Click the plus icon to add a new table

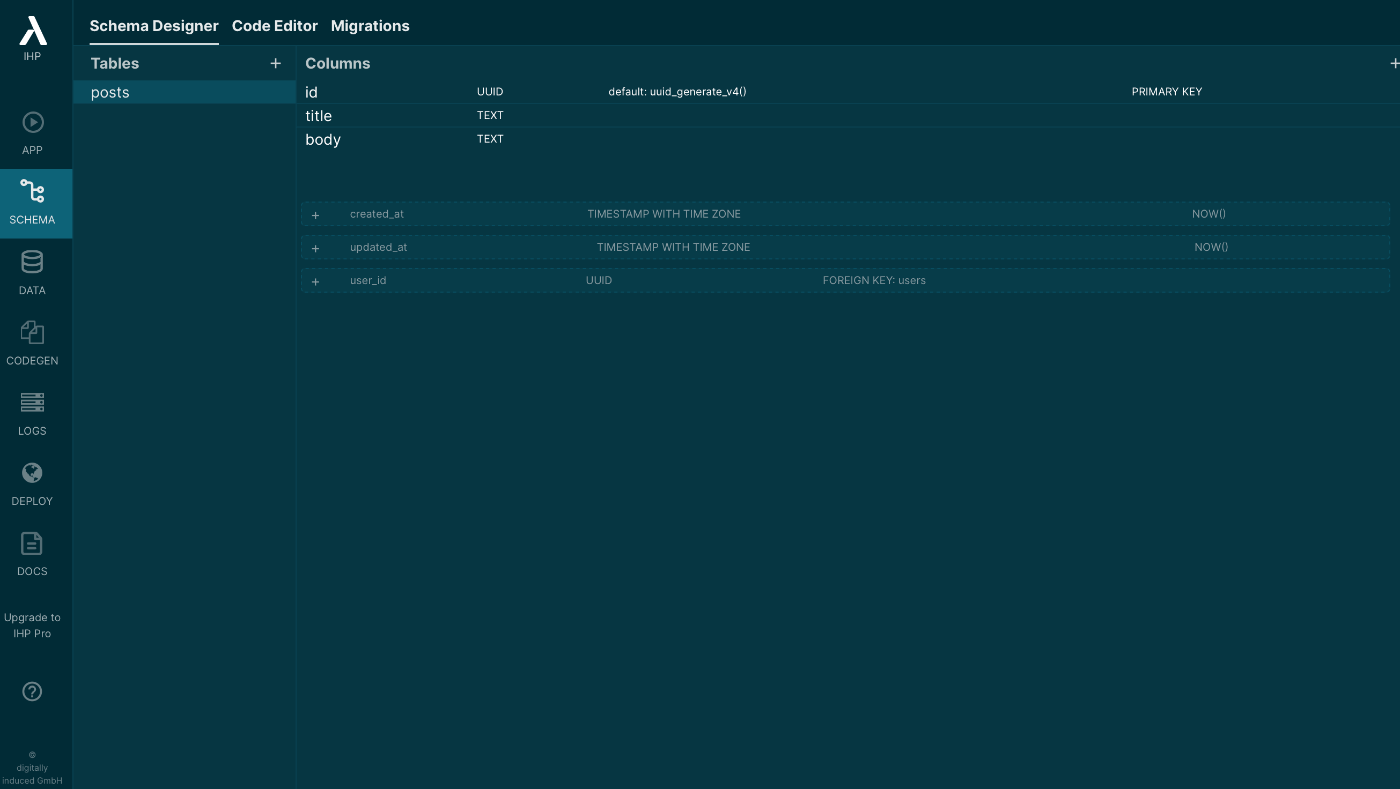[x=276, y=63]
